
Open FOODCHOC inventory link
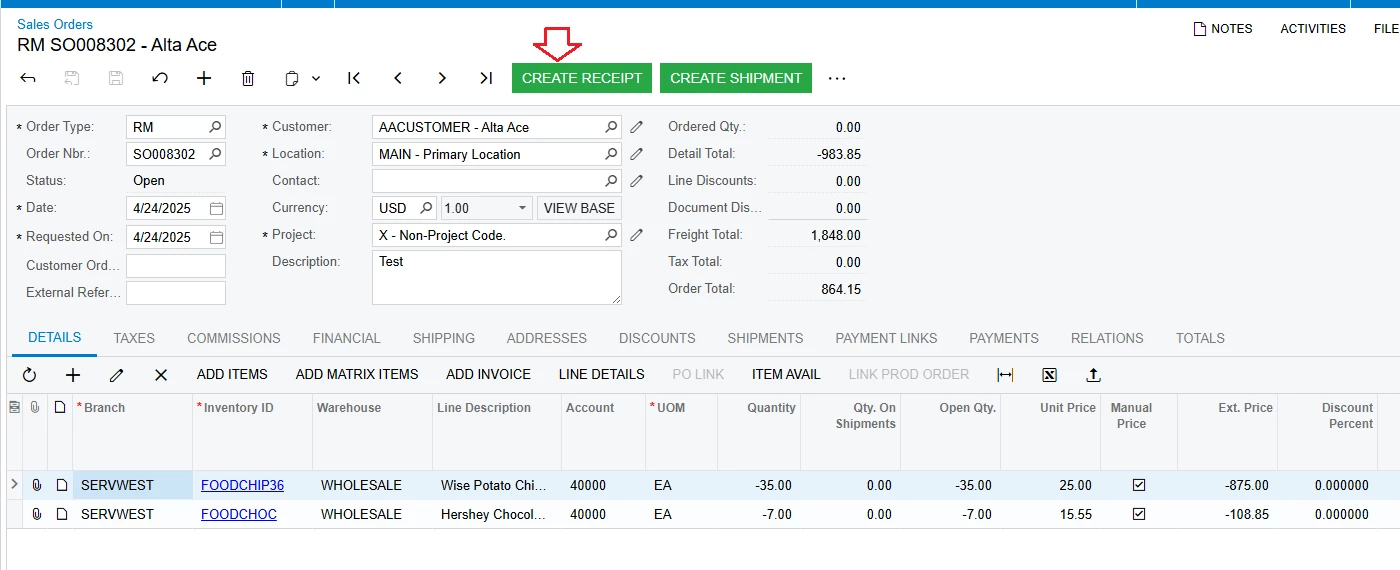point(239,514)
